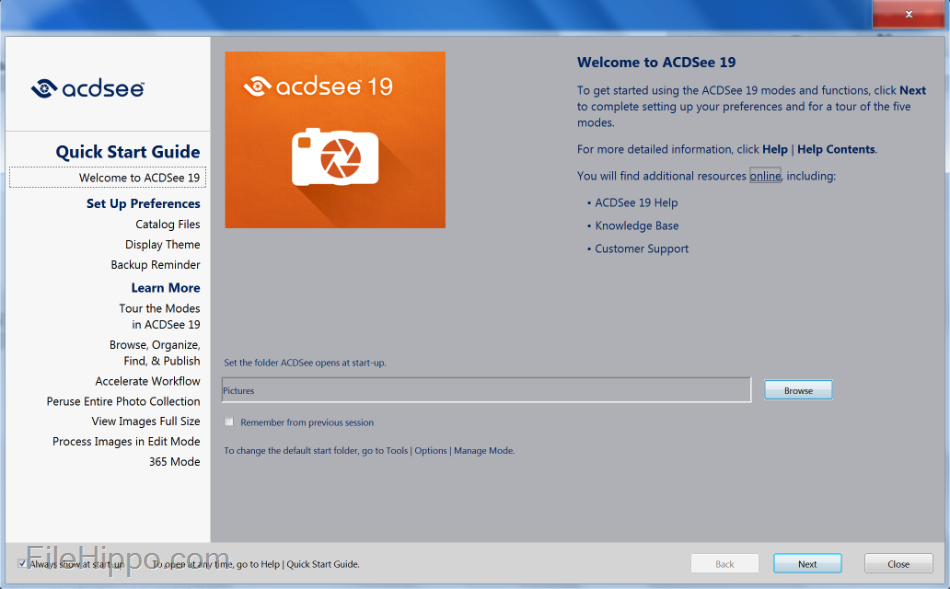Open Browse, Organize, Find, & Publish page
This screenshot has height=589, width=950.
point(155,353)
